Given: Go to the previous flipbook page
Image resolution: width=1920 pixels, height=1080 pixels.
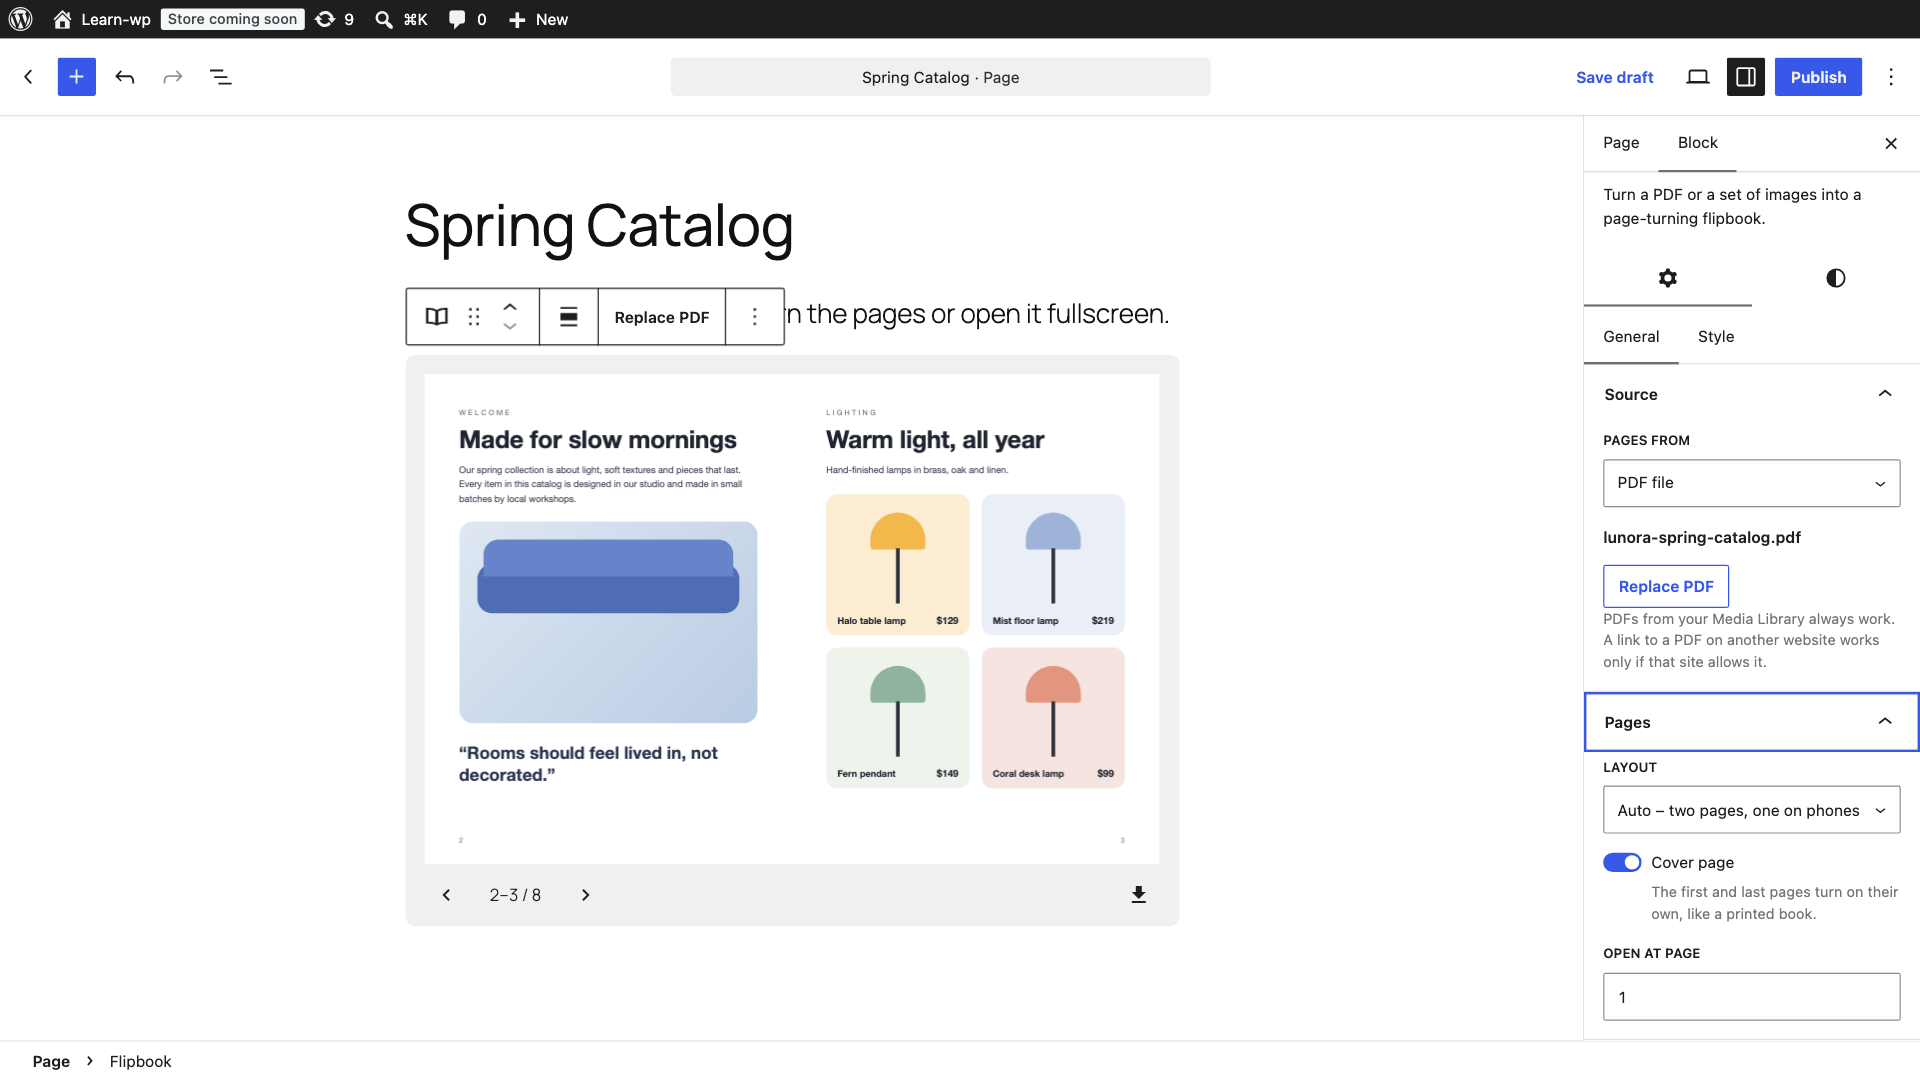Looking at the screenshot, I should 447,895.
